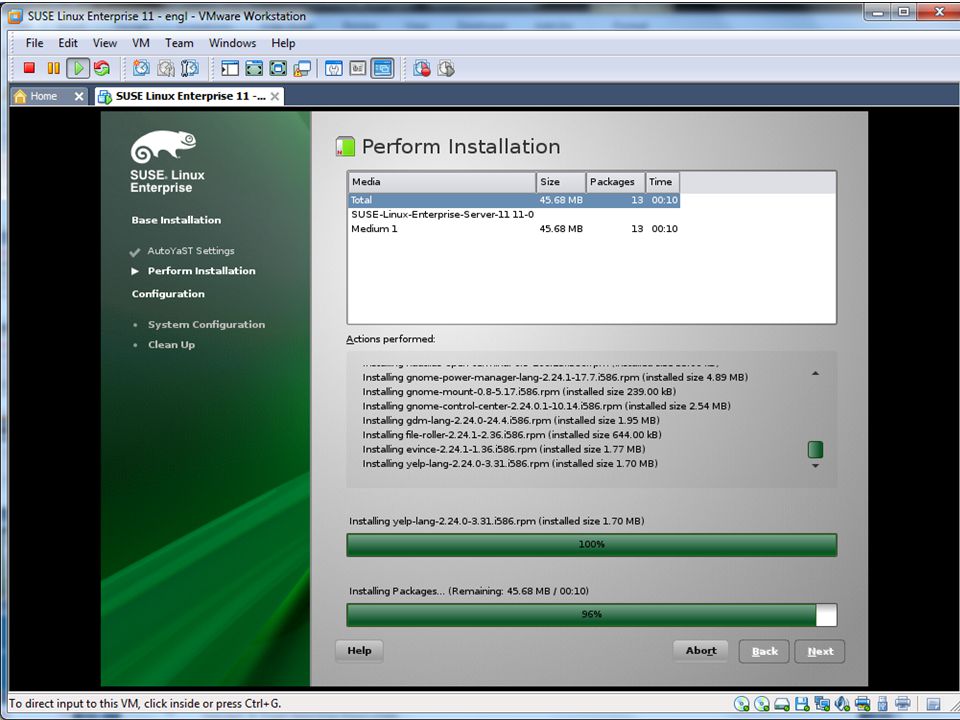This screenshot has width=960, height=720.
Task: Select the SUSE Linux Enterprise 11 tab
Action: click(190, 96)
